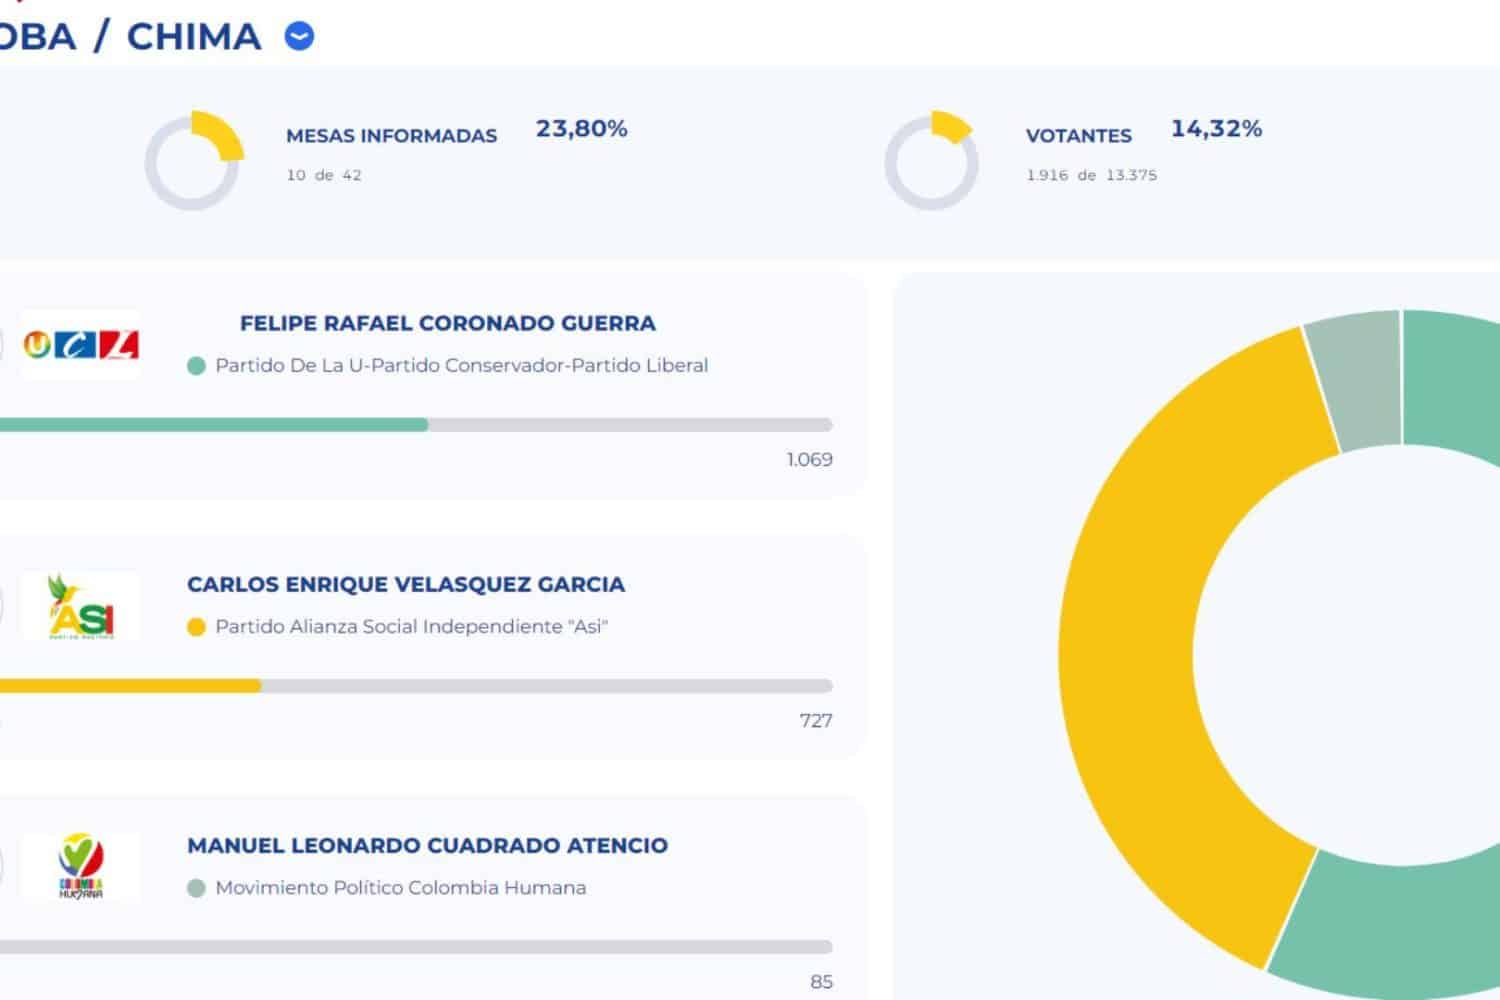Click the ASI party logo
The width and height of the screenshot is (1500, 1000).
pyautogui.click(x=81, y=606)
